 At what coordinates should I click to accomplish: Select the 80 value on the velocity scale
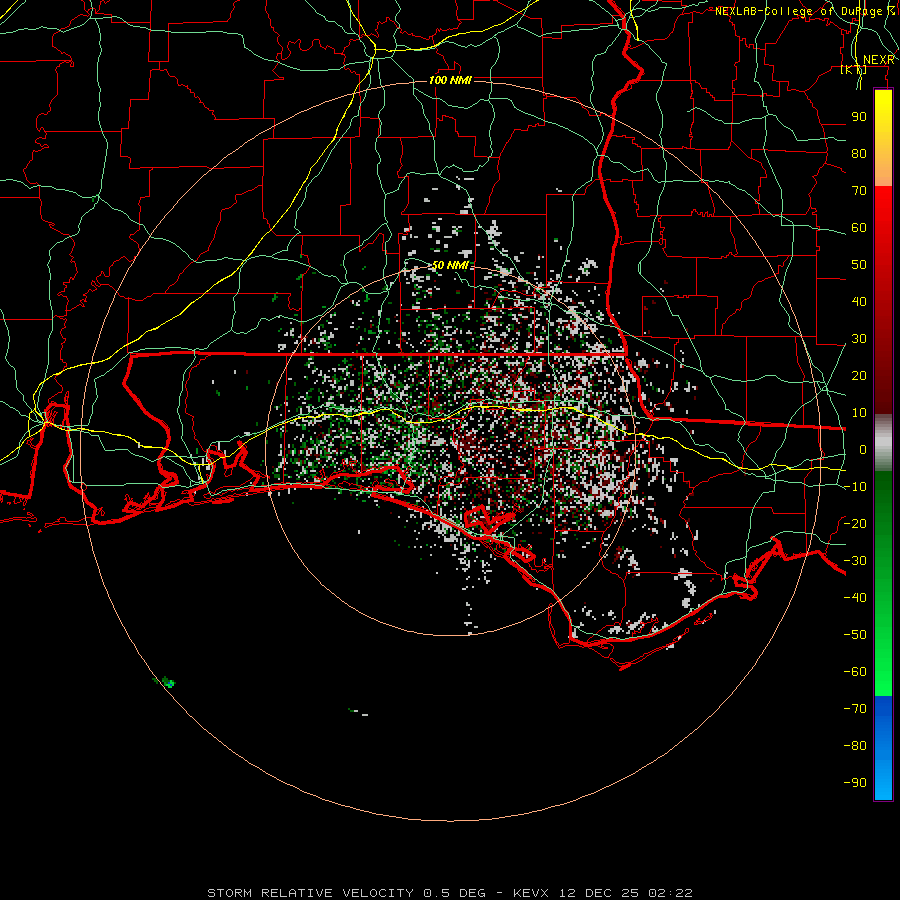pyautogui.click(x=859, y=153)
